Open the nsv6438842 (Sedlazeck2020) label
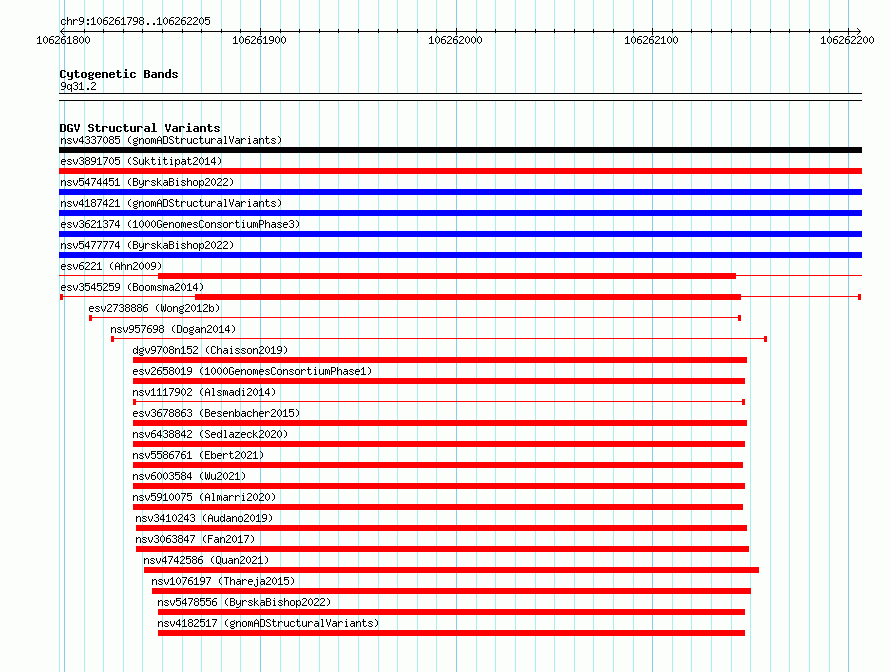The image size is (890, 672). point(210,434)
